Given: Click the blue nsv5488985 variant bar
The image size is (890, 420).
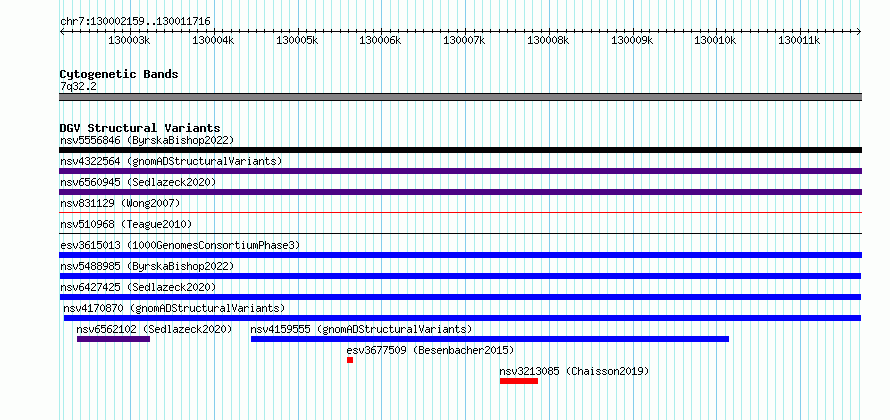Looking at the screenshot, I should [460, 276].
